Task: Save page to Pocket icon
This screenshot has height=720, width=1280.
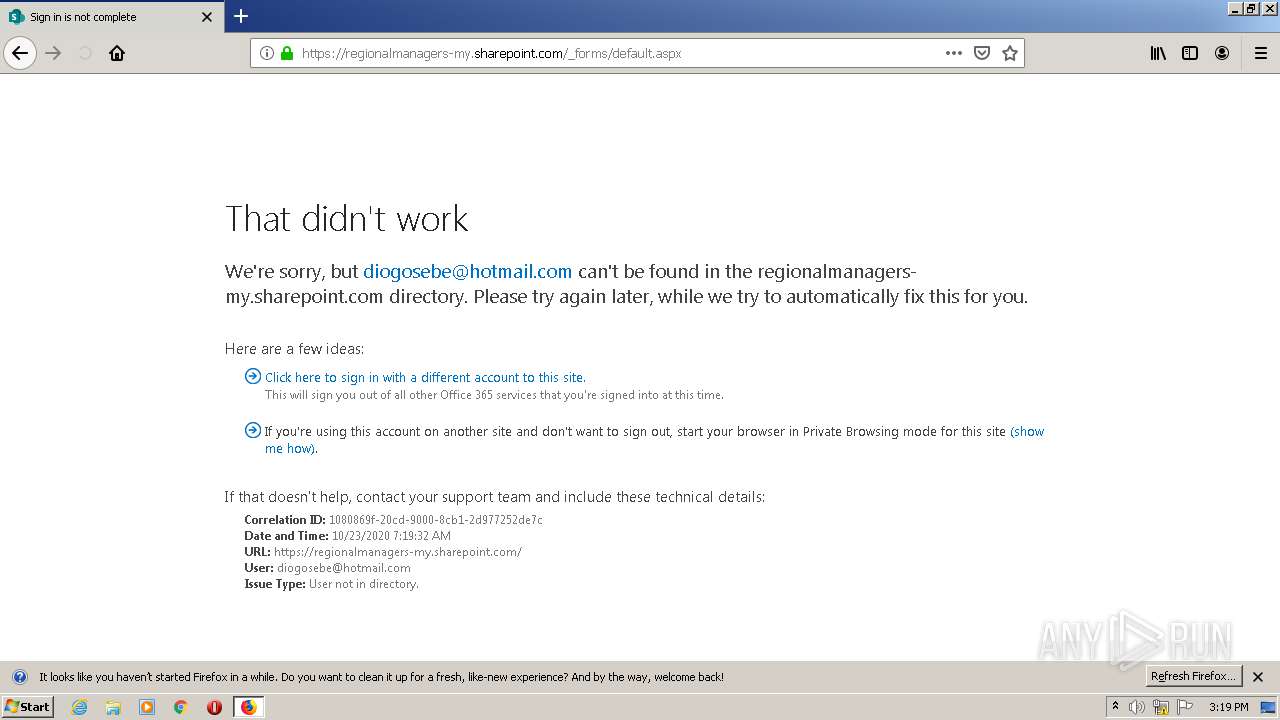Action: tap(982, 53)
